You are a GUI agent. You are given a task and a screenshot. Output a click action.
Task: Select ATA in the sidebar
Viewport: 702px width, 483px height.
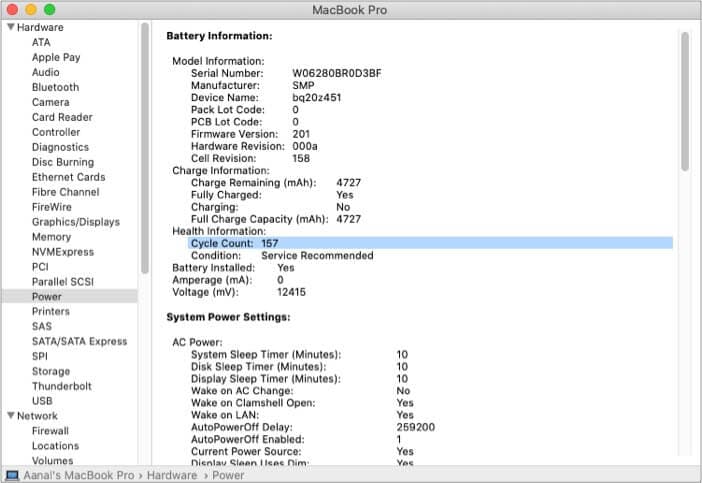click(x=41, y=42)
